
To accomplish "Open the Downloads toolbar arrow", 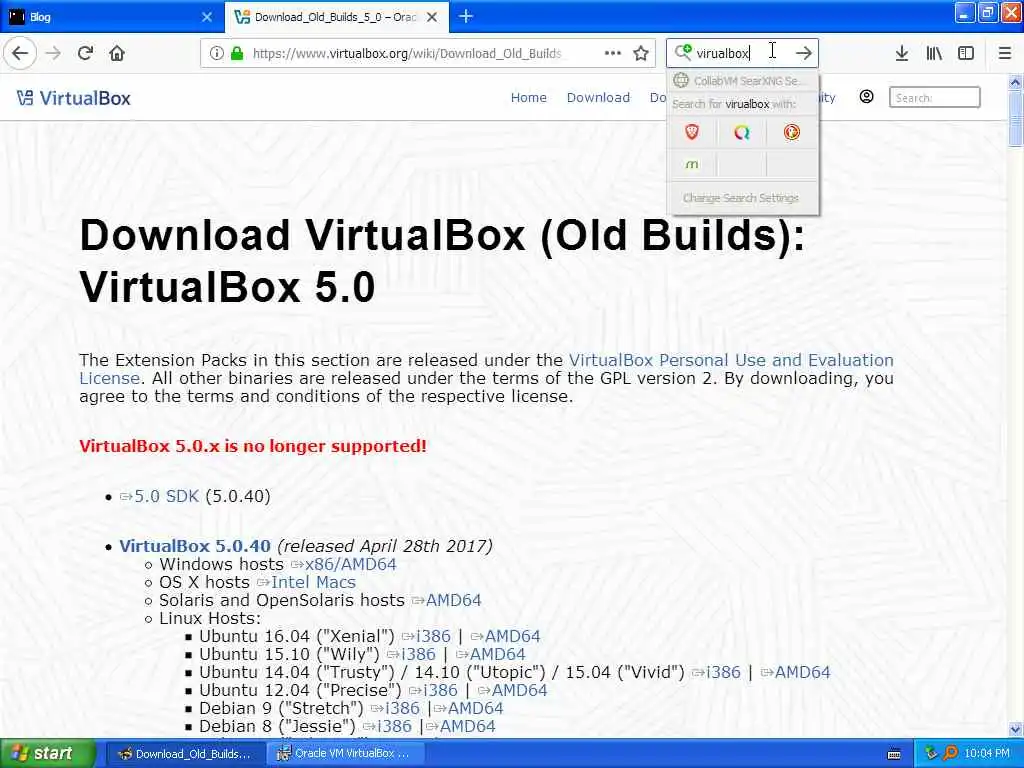I will tap(901, 53).
